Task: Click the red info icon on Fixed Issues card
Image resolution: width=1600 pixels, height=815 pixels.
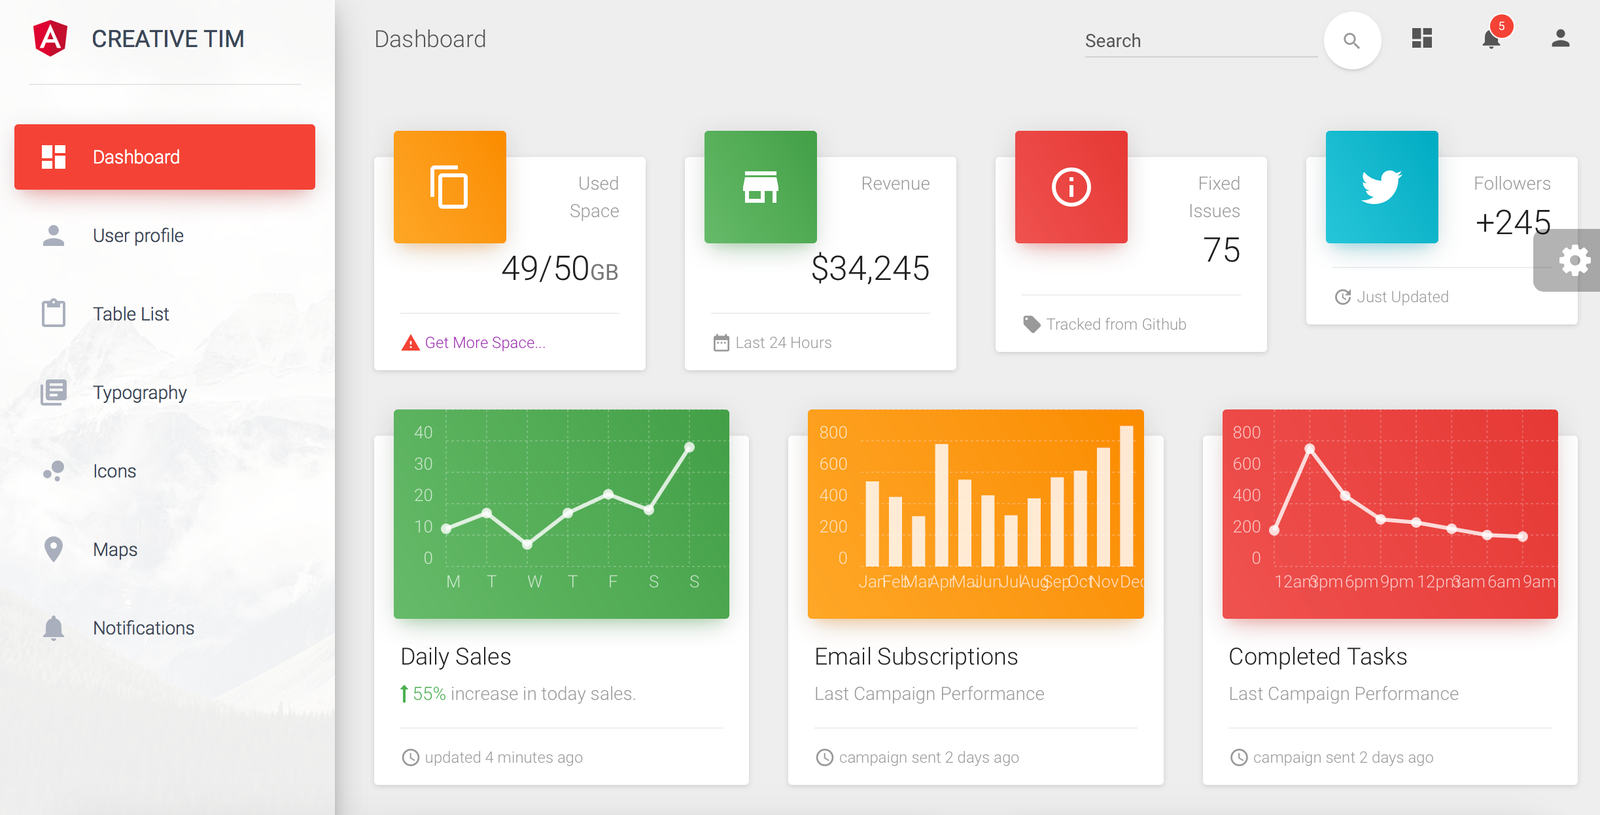Action: pos(1071,187)
